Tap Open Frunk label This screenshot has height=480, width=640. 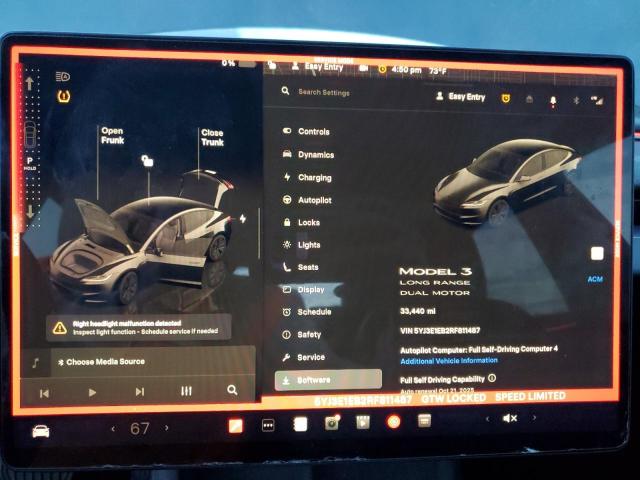tap(112, 136)
